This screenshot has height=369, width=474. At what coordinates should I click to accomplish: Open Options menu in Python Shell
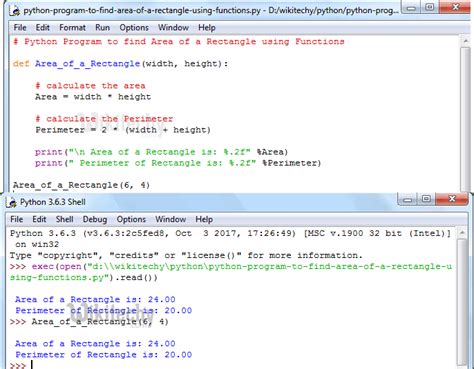(x=131, y=219)
